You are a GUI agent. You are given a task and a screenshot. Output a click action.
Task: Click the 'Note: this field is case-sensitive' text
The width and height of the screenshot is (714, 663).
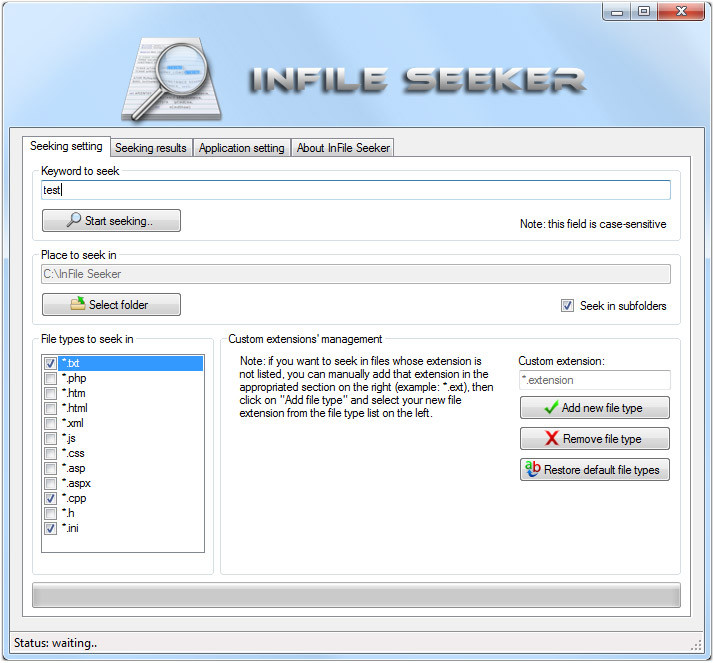[x=593, y=224]
